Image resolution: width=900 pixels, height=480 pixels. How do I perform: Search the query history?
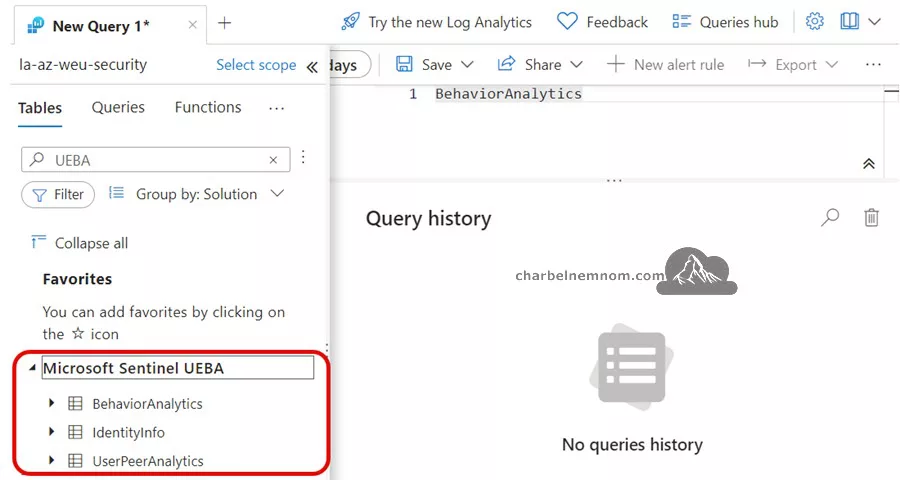coord(830,218)
